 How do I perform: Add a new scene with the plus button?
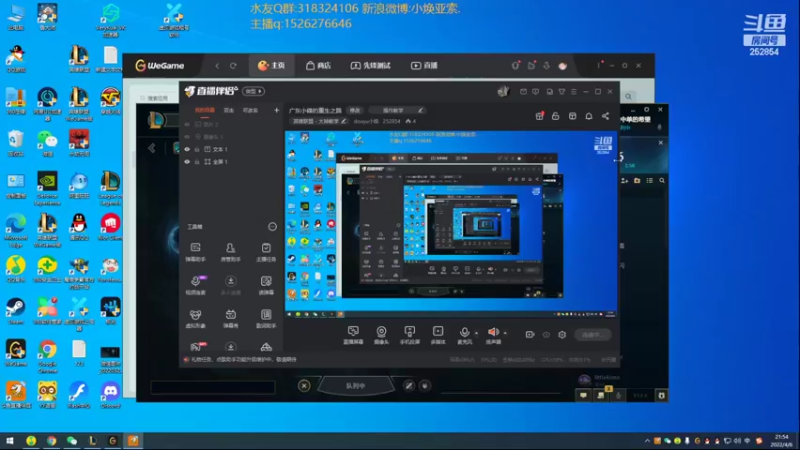coord(277,110)
